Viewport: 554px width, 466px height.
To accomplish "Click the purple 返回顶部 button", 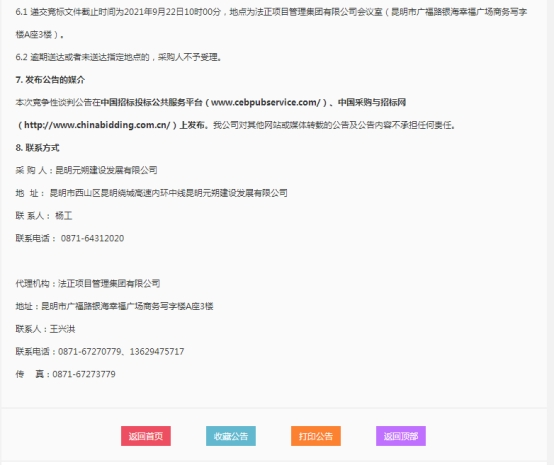I will 401,436.
